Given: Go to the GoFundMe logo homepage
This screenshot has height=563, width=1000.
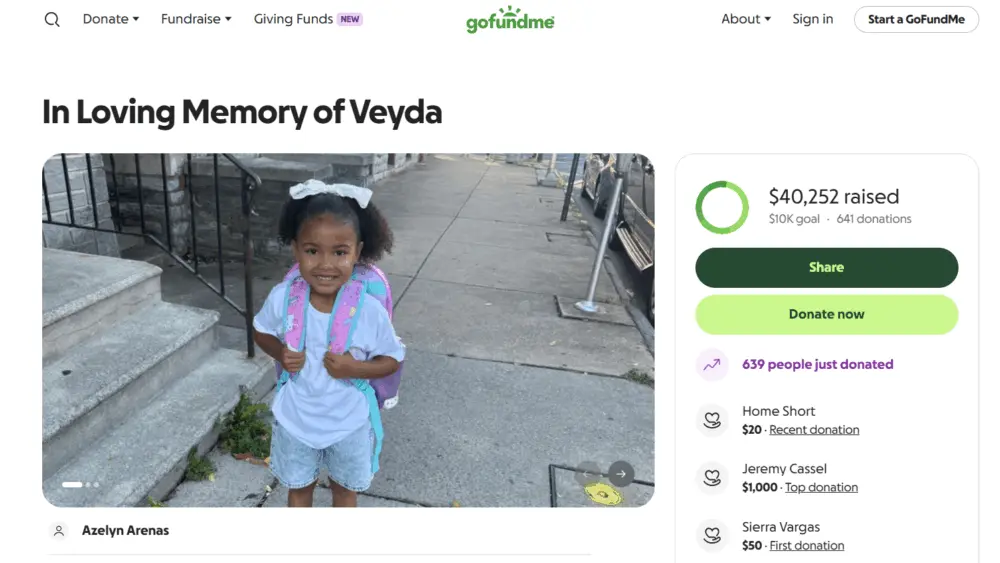Looking at the screenshot, I should (510, 21).
